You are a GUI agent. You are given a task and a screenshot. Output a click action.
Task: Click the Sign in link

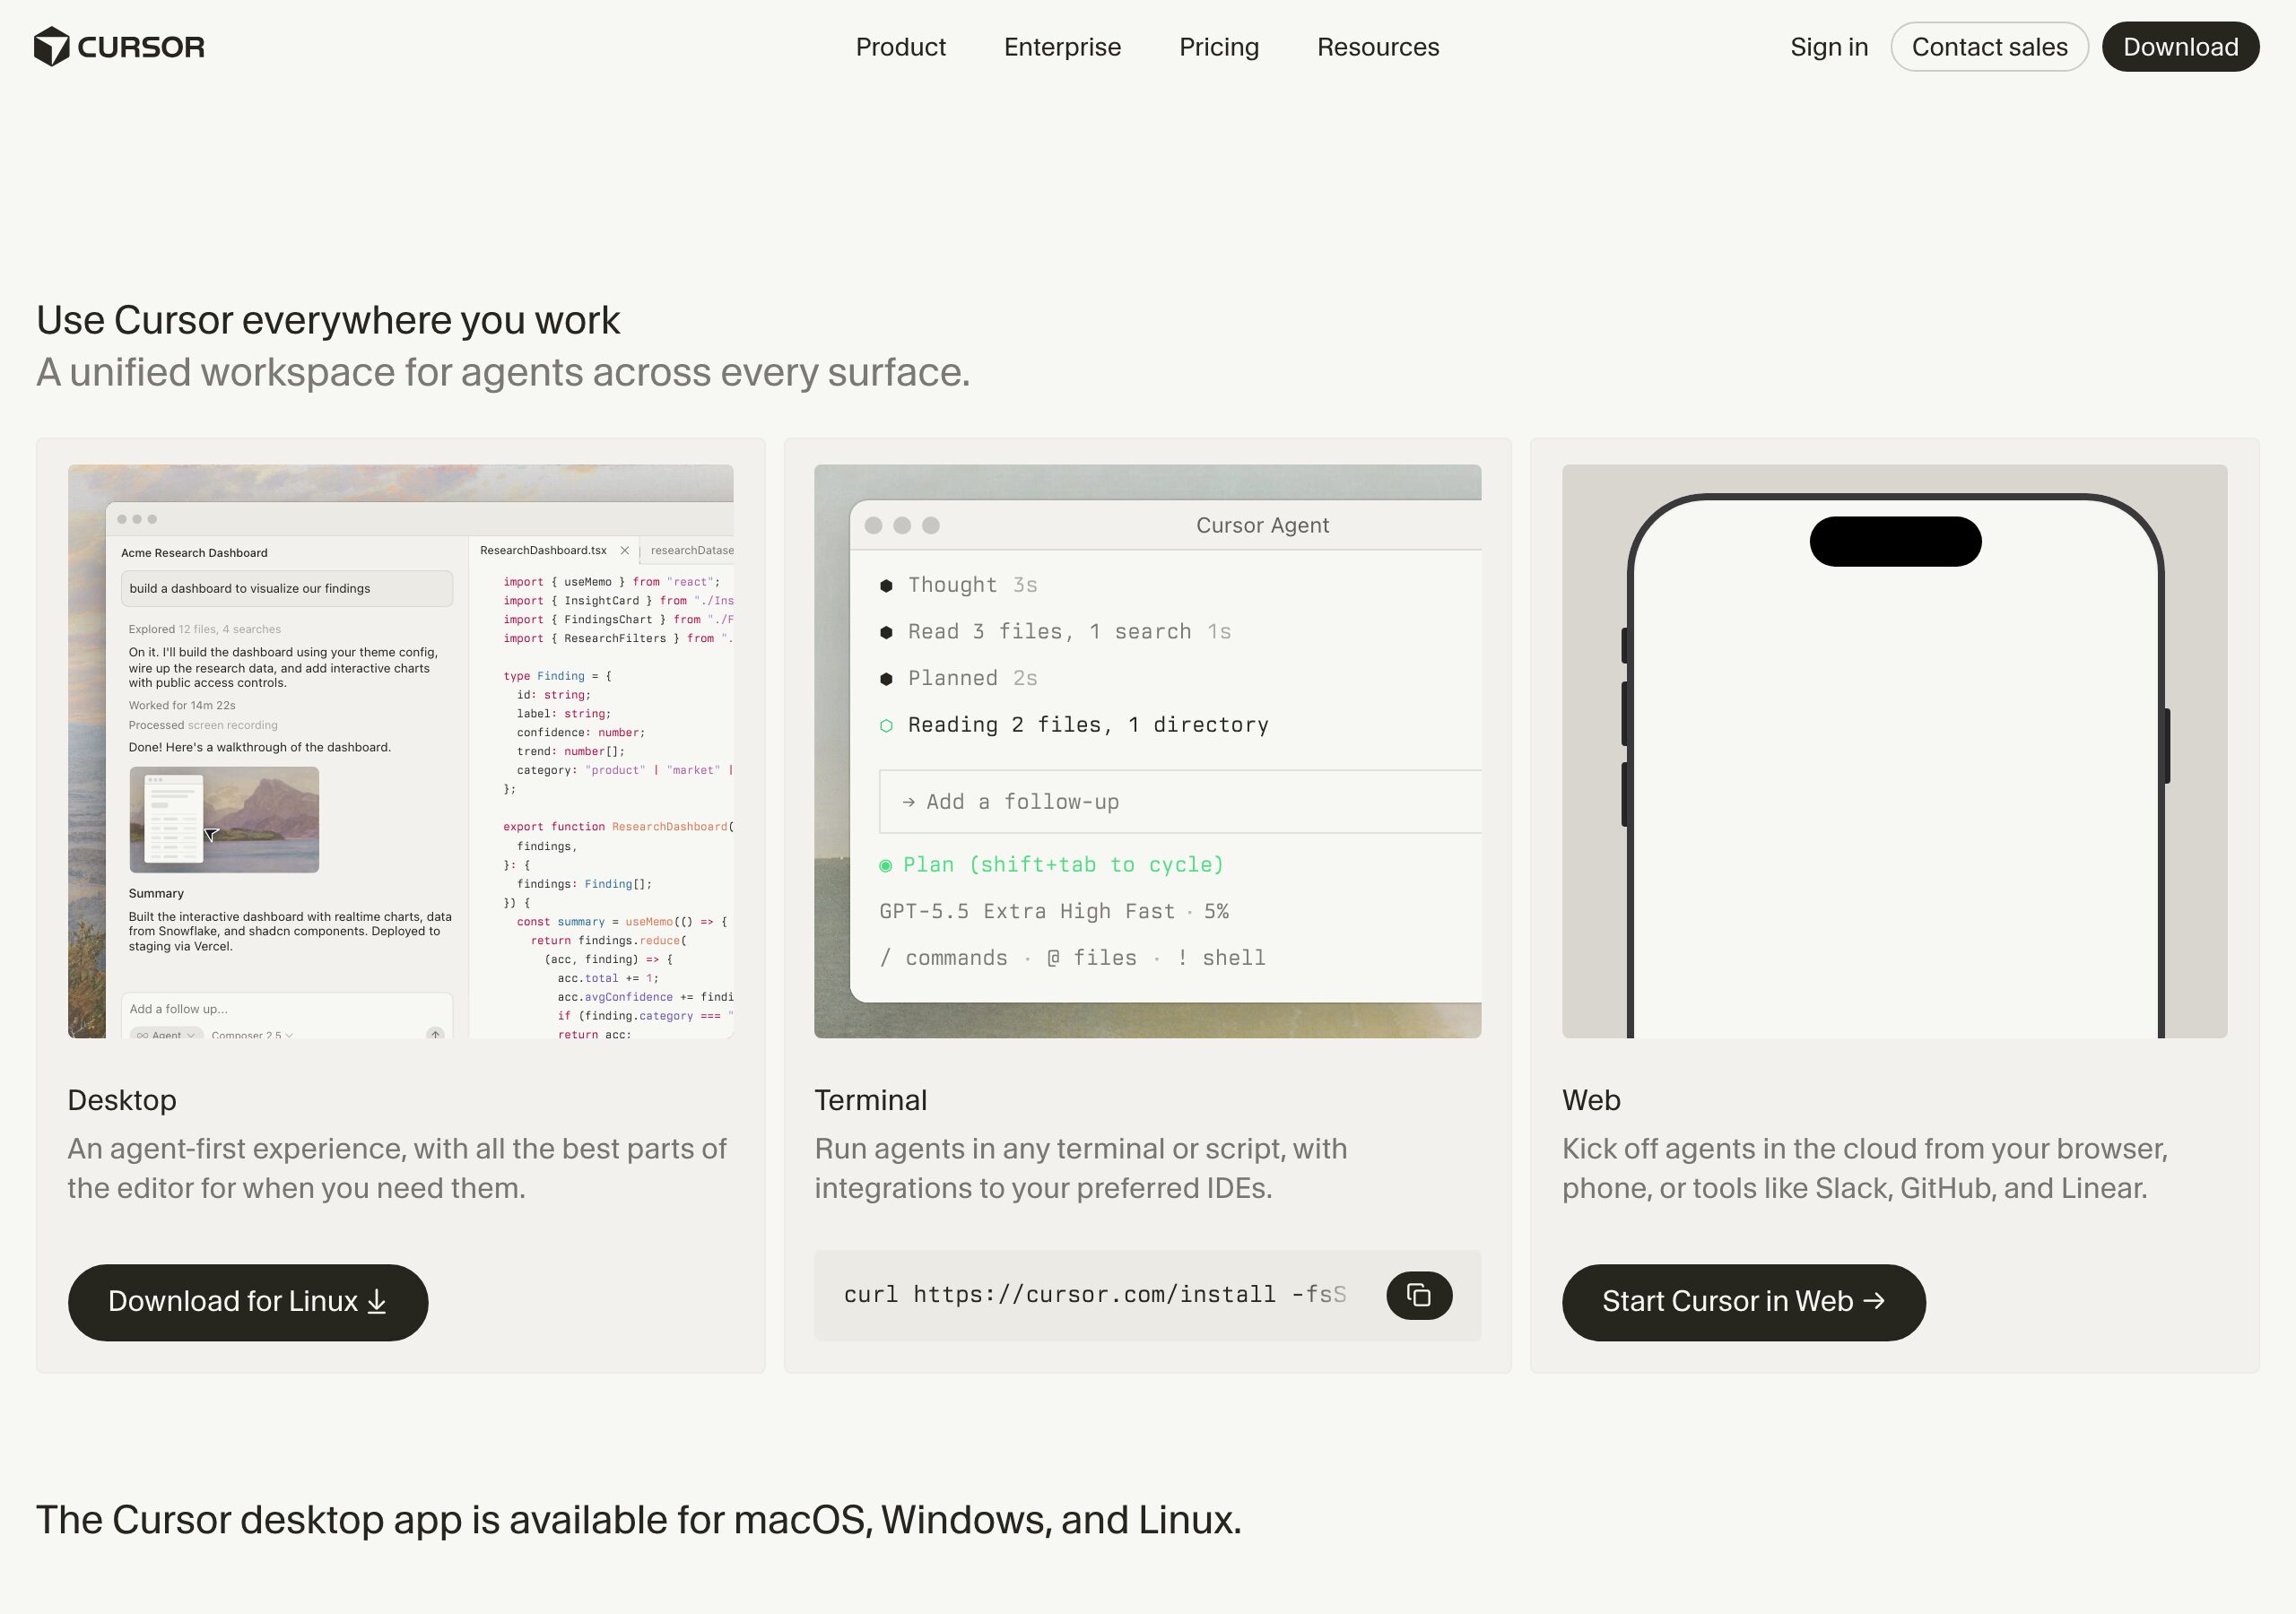(1829, 47)
